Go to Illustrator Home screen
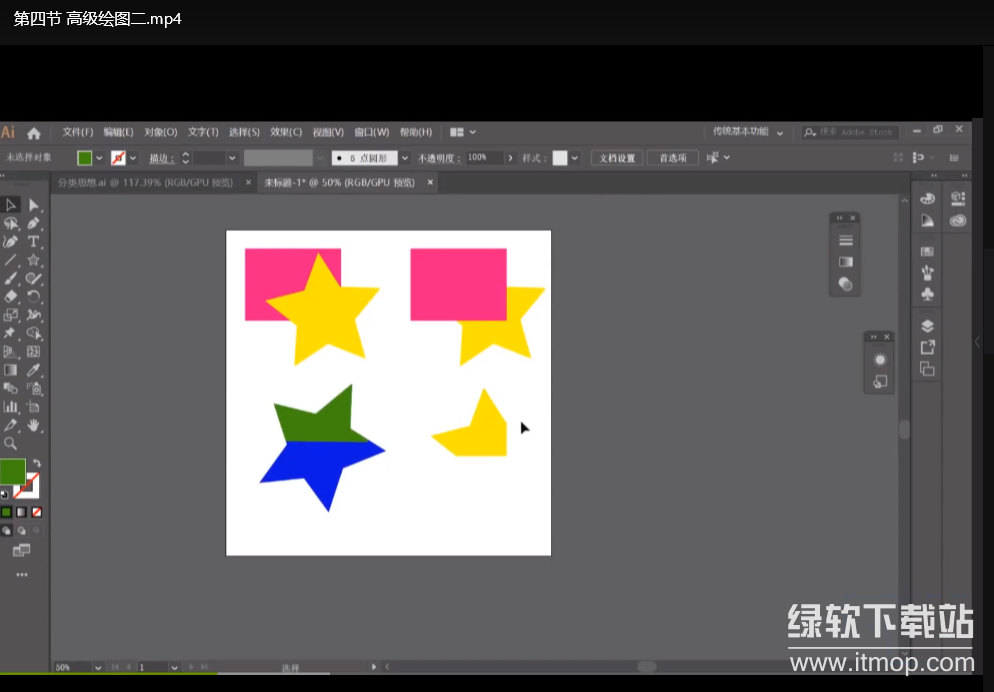This screenshot has width=994, height=692. point(34,133)
